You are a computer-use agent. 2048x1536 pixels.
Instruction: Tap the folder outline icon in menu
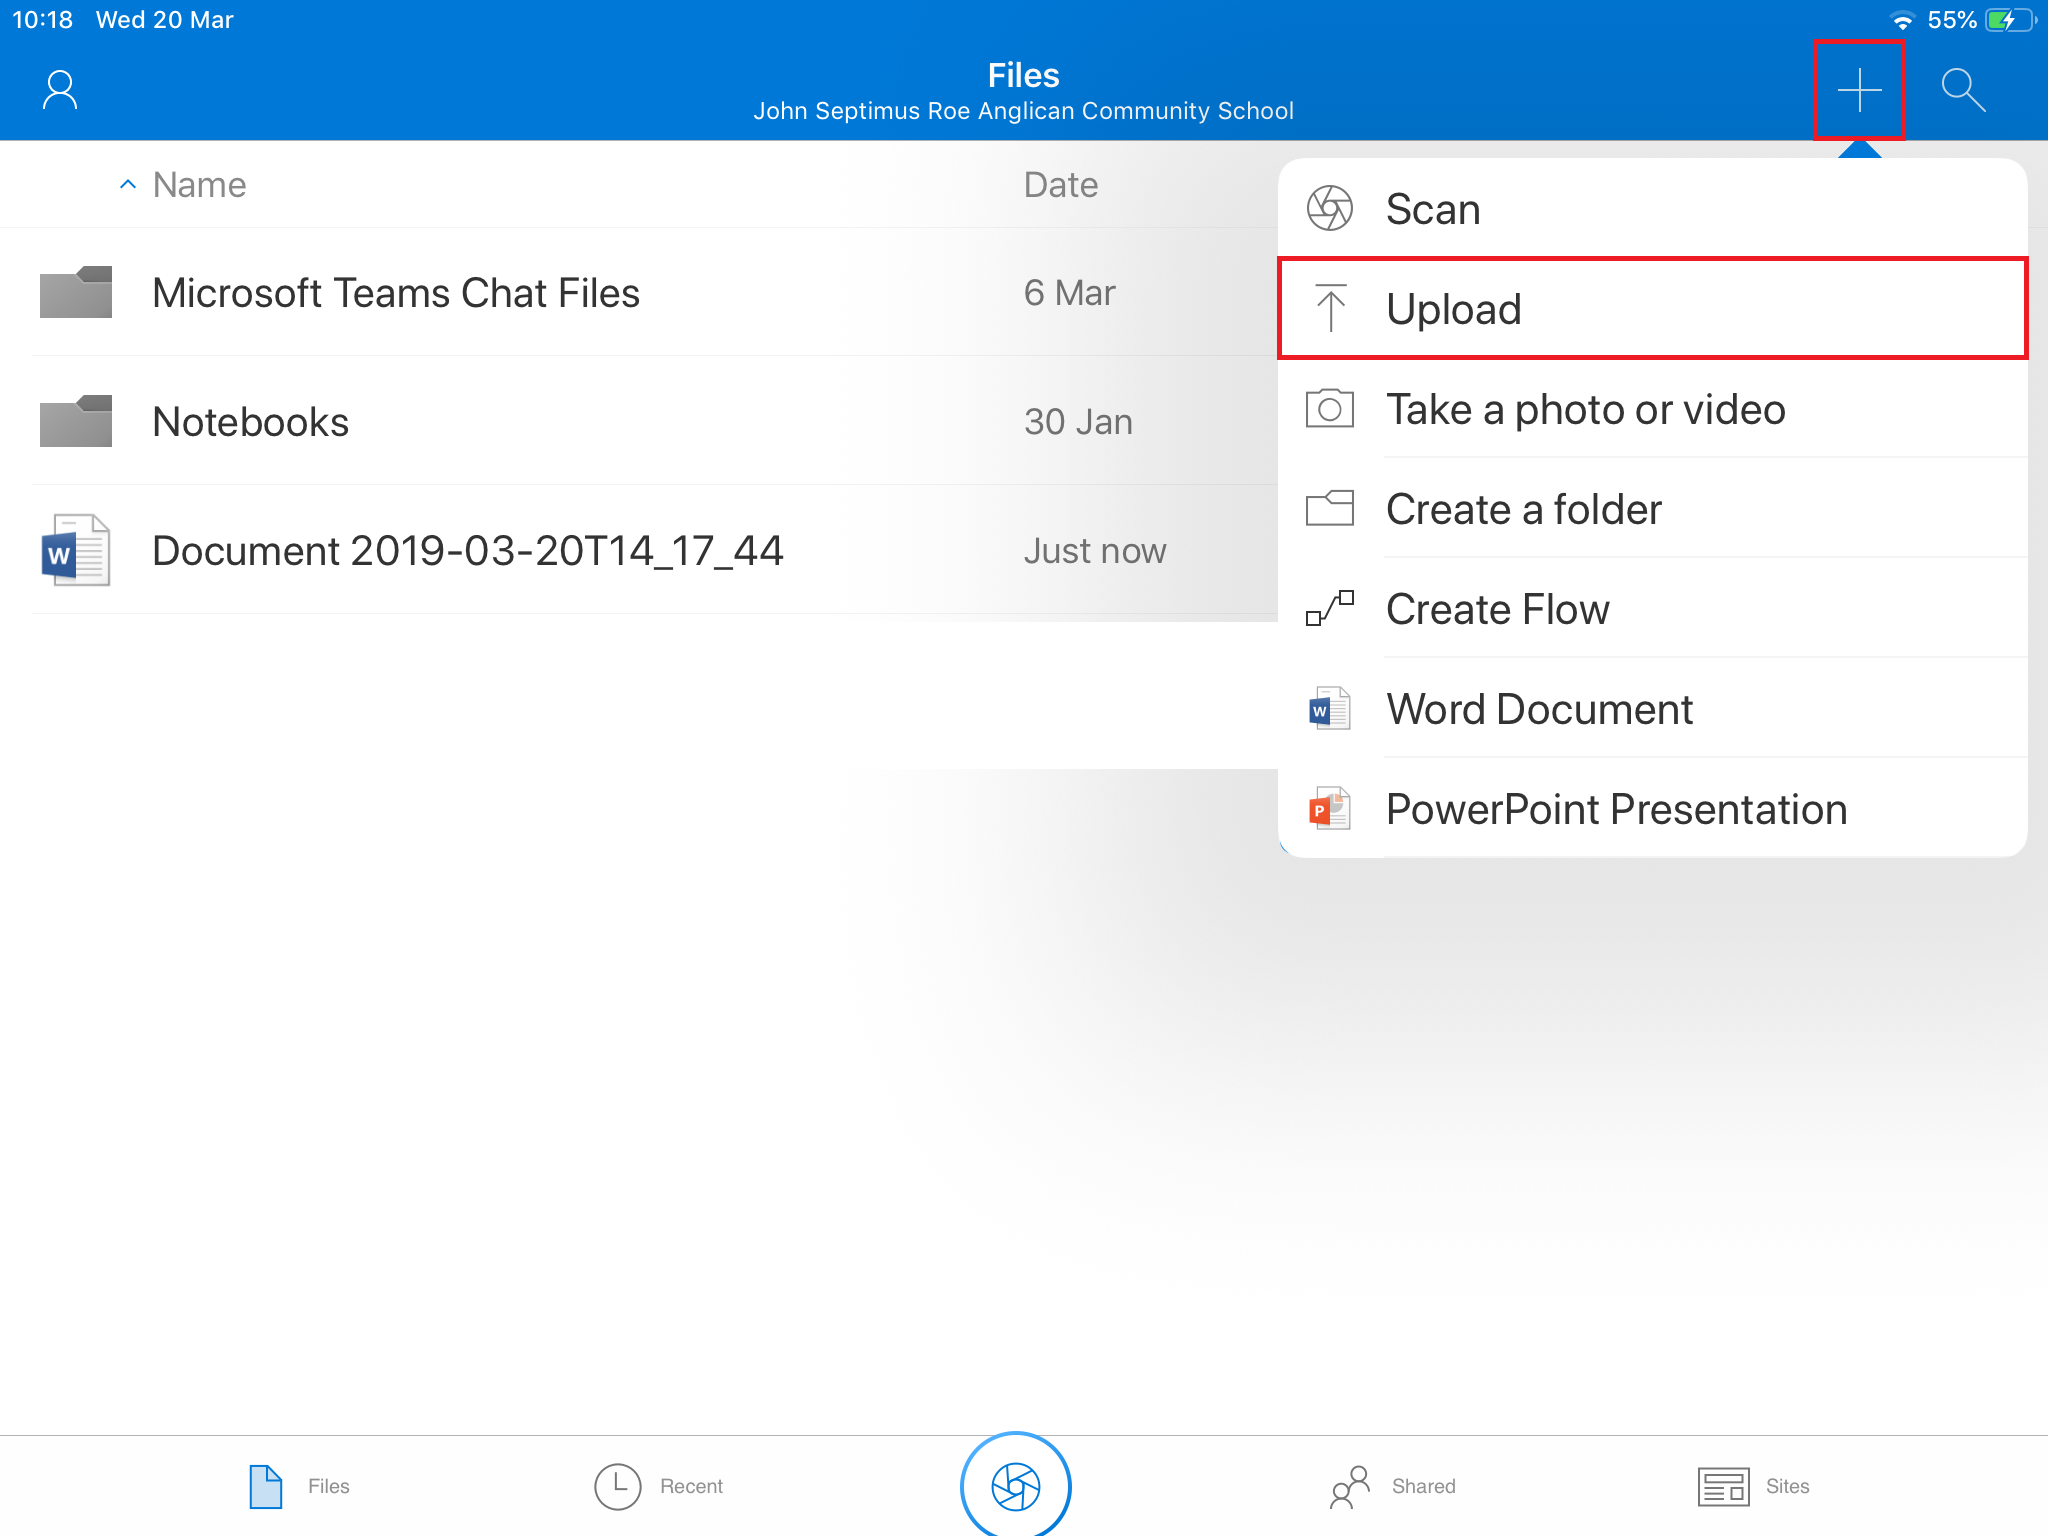click(1330, 508)
